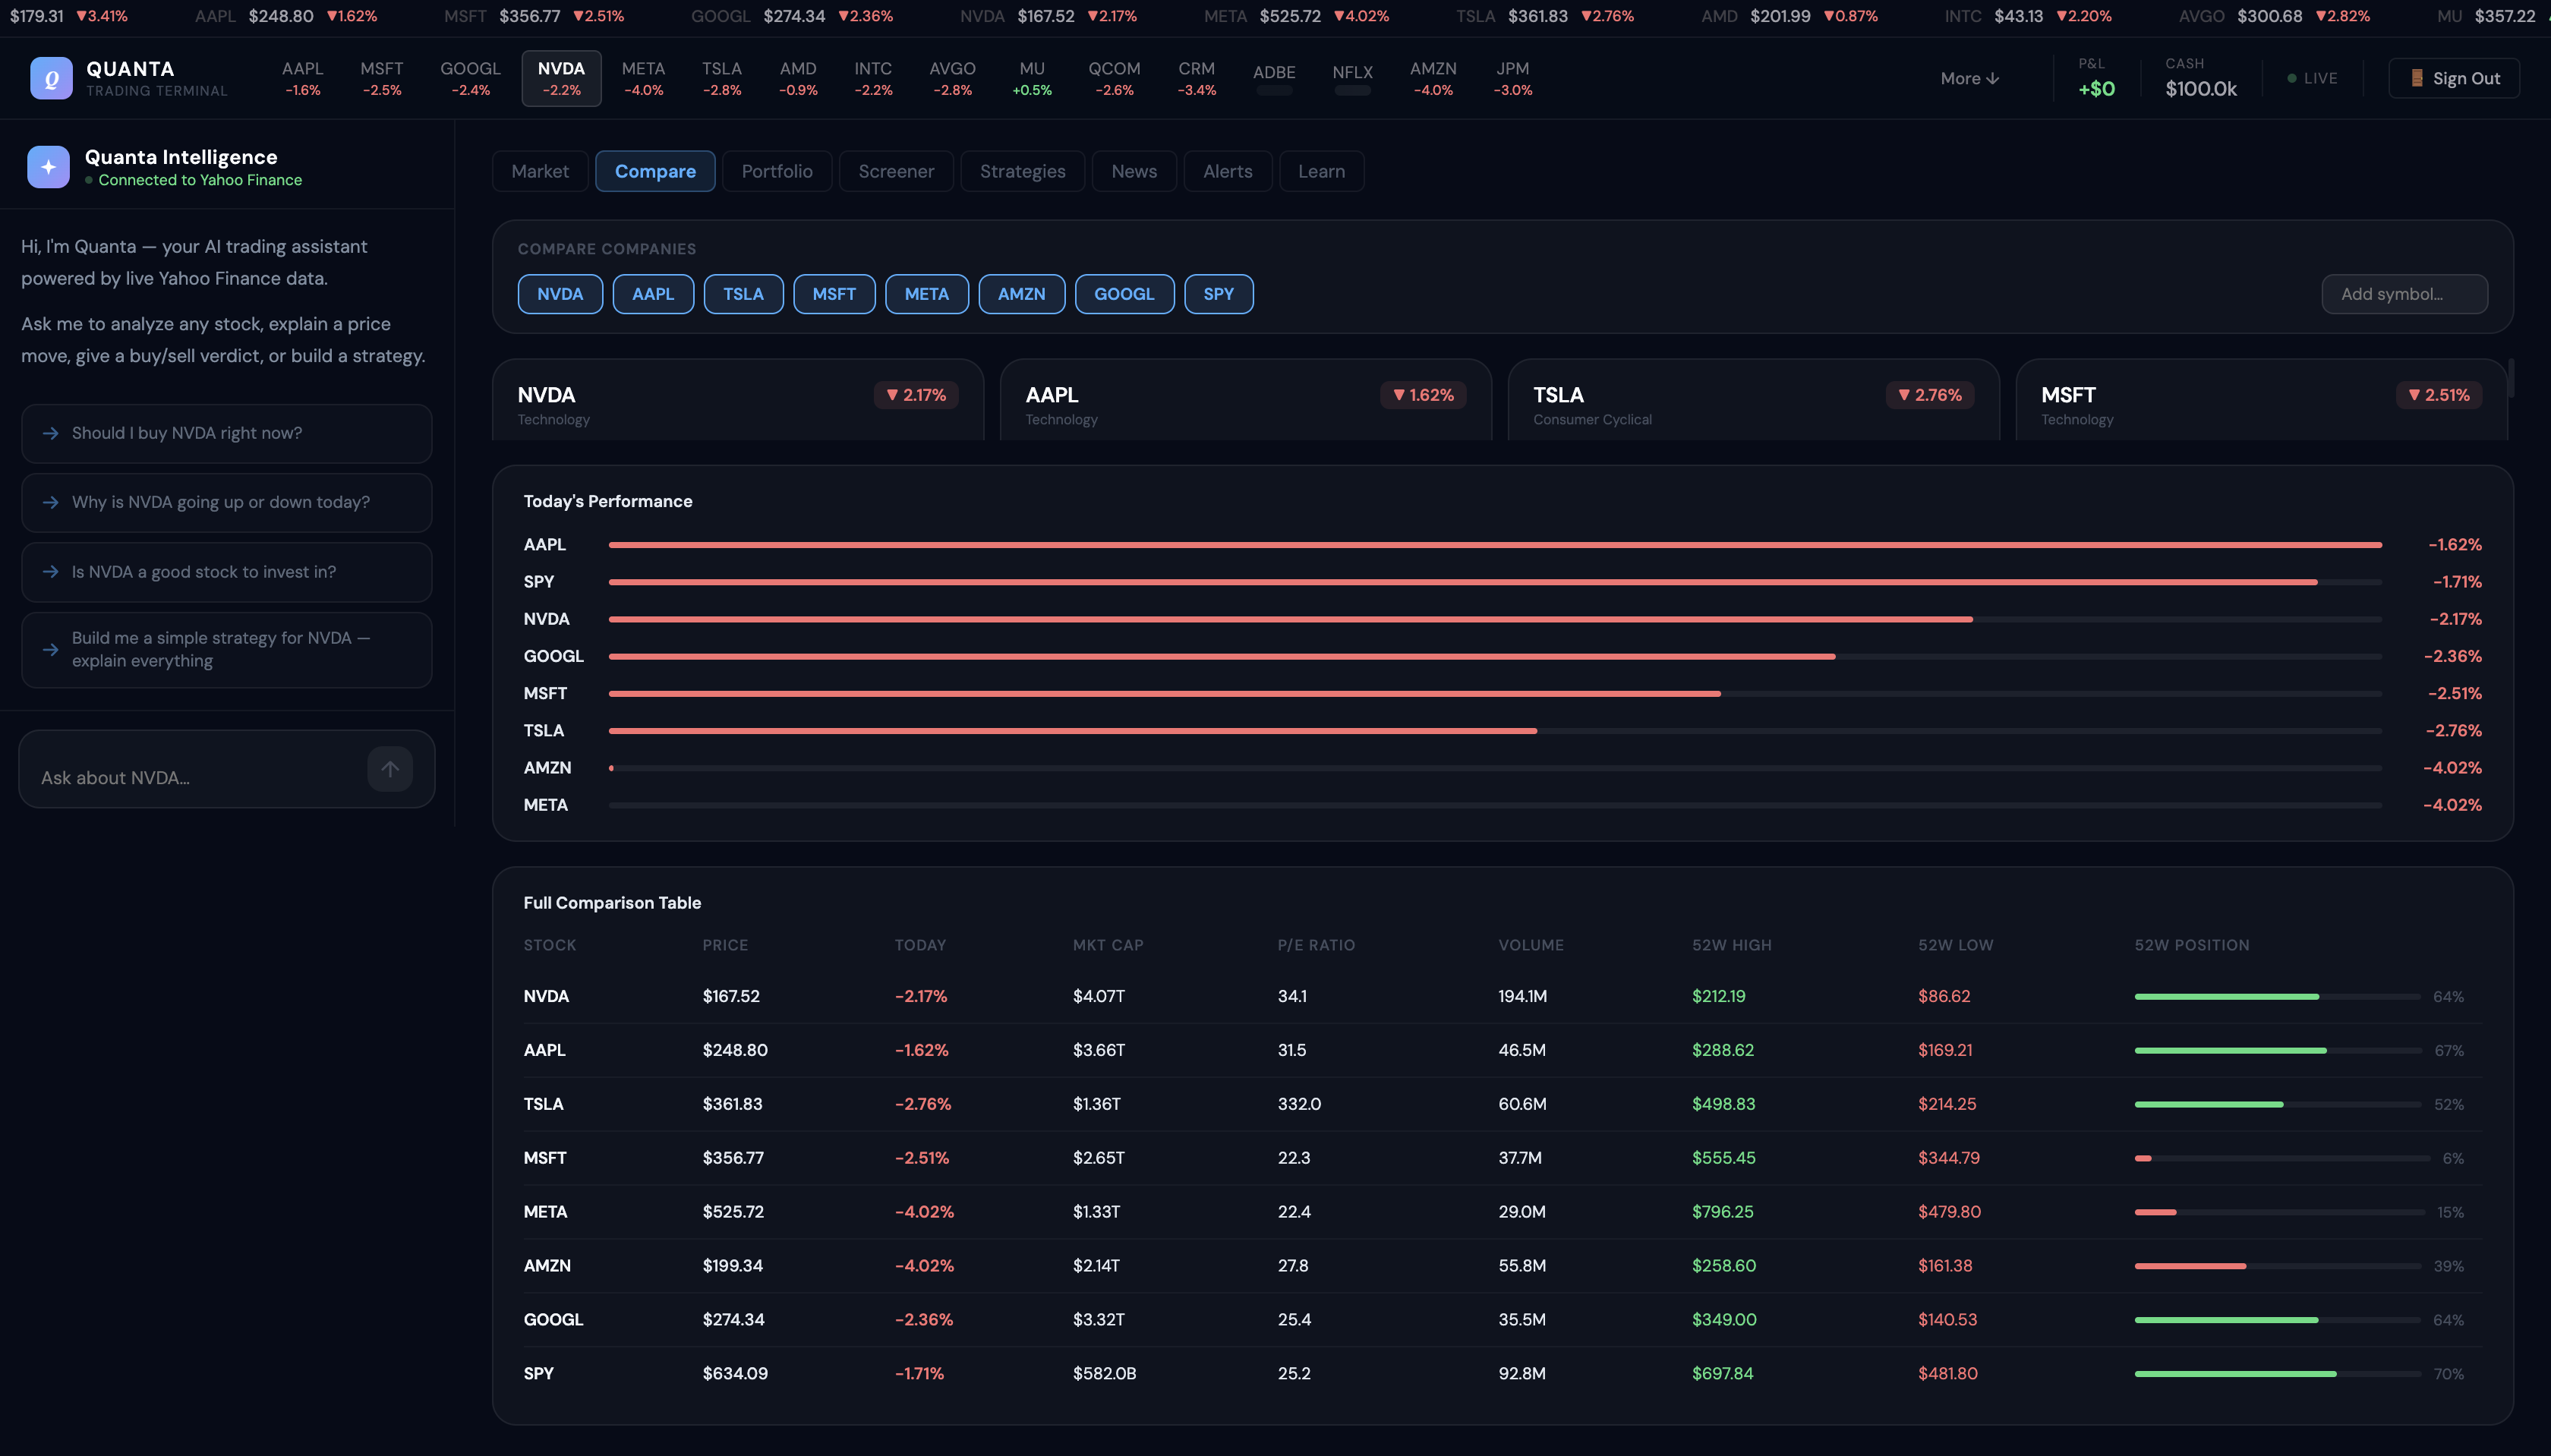
Task: Select the MU ticker in the header
Action: click(1031, 78)
